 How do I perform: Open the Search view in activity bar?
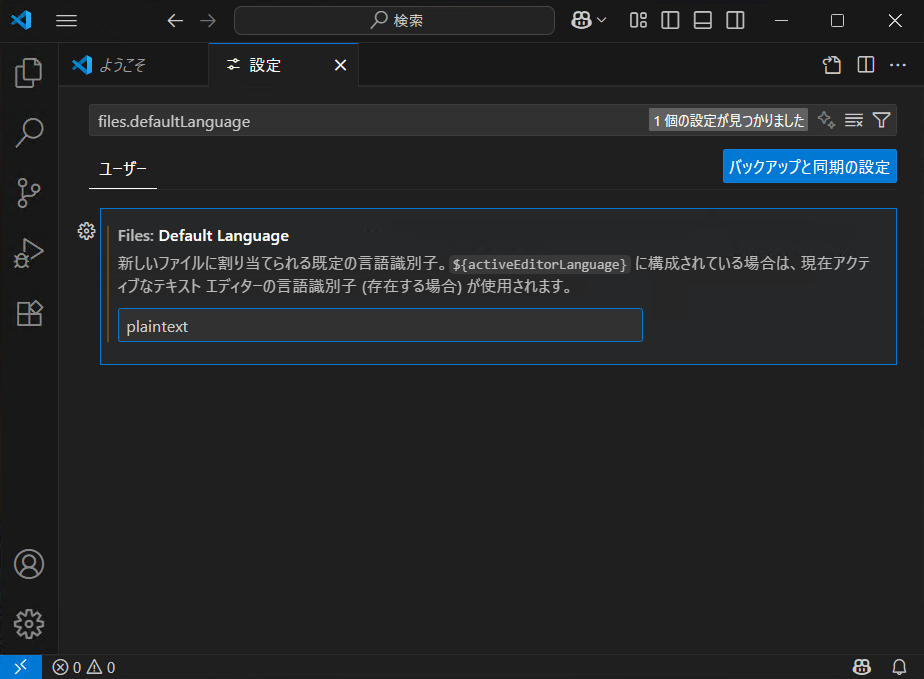click(x=29, y=132)
